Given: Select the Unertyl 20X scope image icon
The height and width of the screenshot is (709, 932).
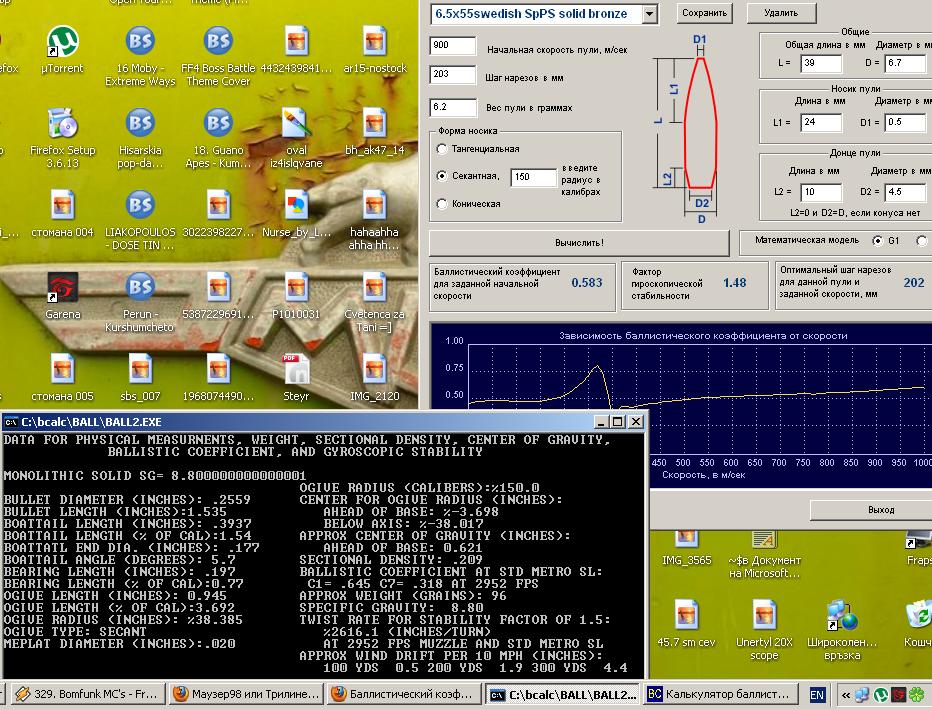Looking at the screenshot, I should point(764,617).
